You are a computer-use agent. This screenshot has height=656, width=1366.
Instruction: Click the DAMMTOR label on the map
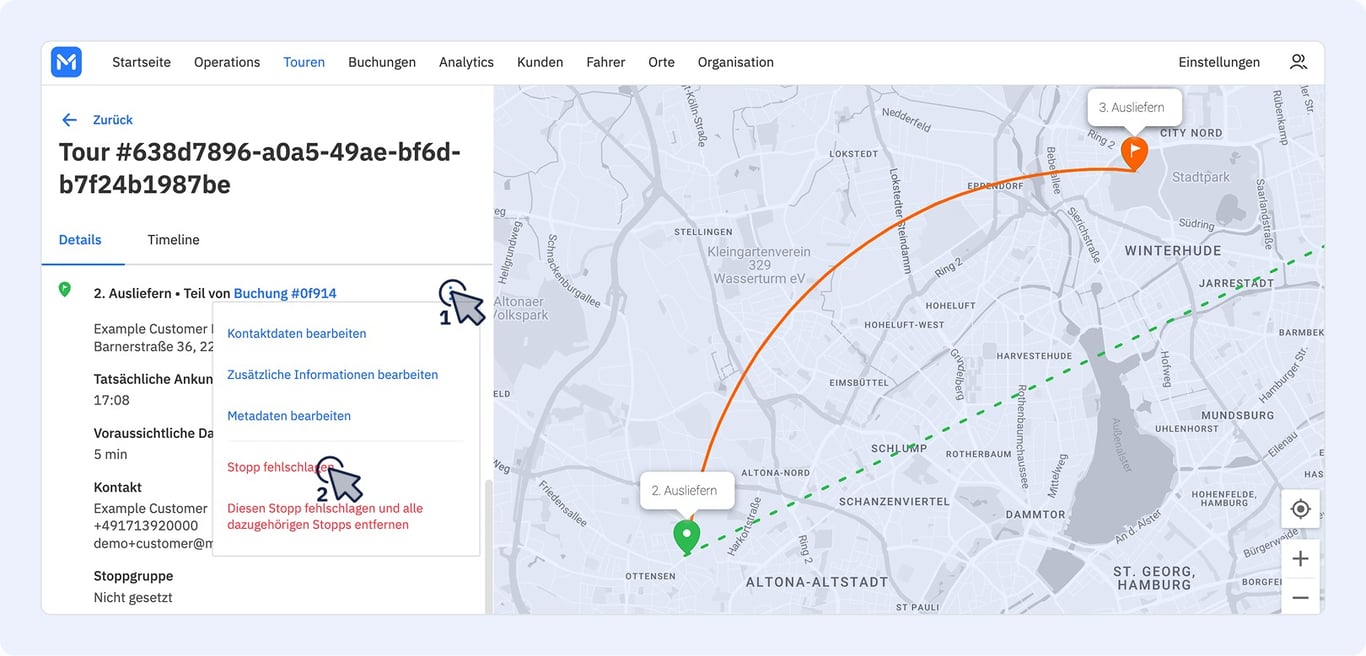pyautogui.click(x=1036, y=514)
